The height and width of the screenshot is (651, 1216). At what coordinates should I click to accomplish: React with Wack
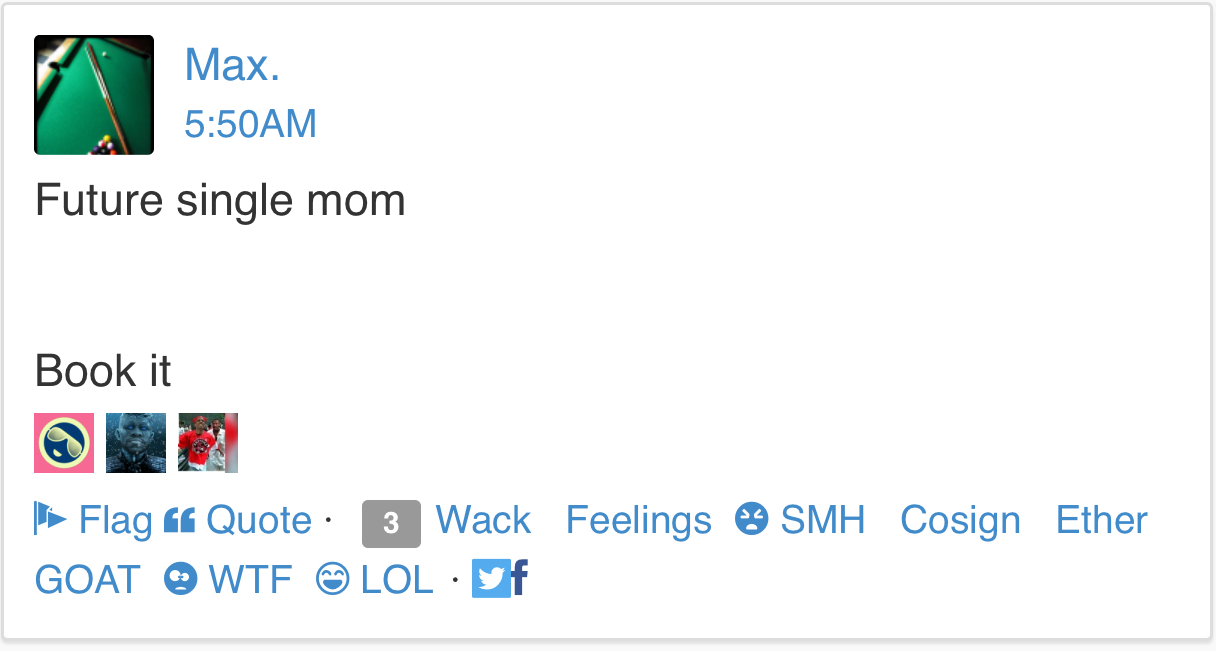pos(483,520)
